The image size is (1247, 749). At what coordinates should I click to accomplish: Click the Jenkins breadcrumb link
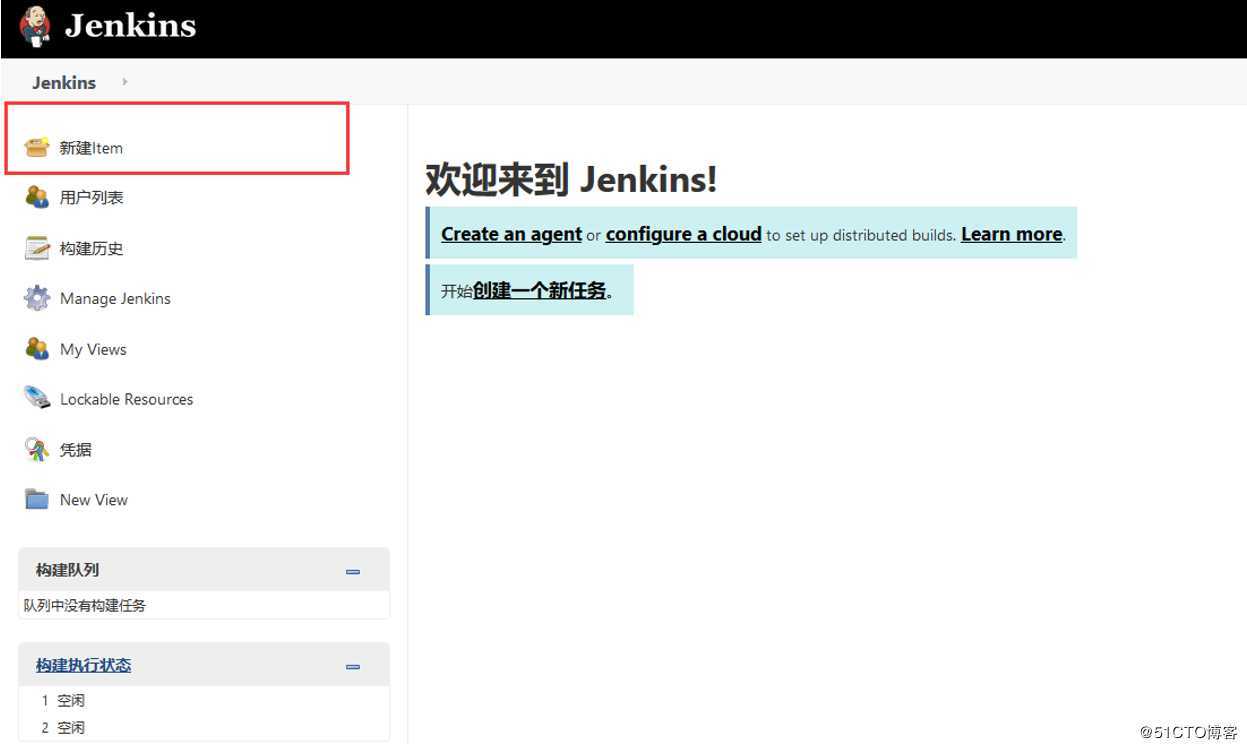[x=64, y=82]
